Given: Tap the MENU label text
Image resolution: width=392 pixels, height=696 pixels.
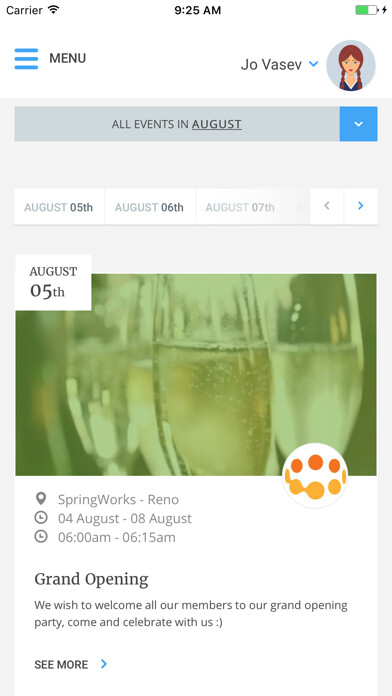Looking at the screenshot, I should 67,58.
